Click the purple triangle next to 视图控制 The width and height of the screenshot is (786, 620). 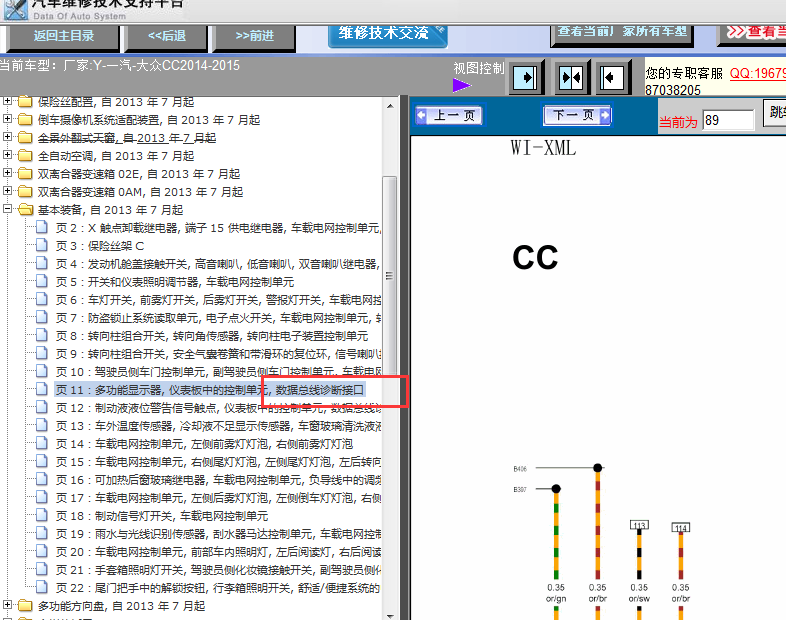tap(462, 85)
